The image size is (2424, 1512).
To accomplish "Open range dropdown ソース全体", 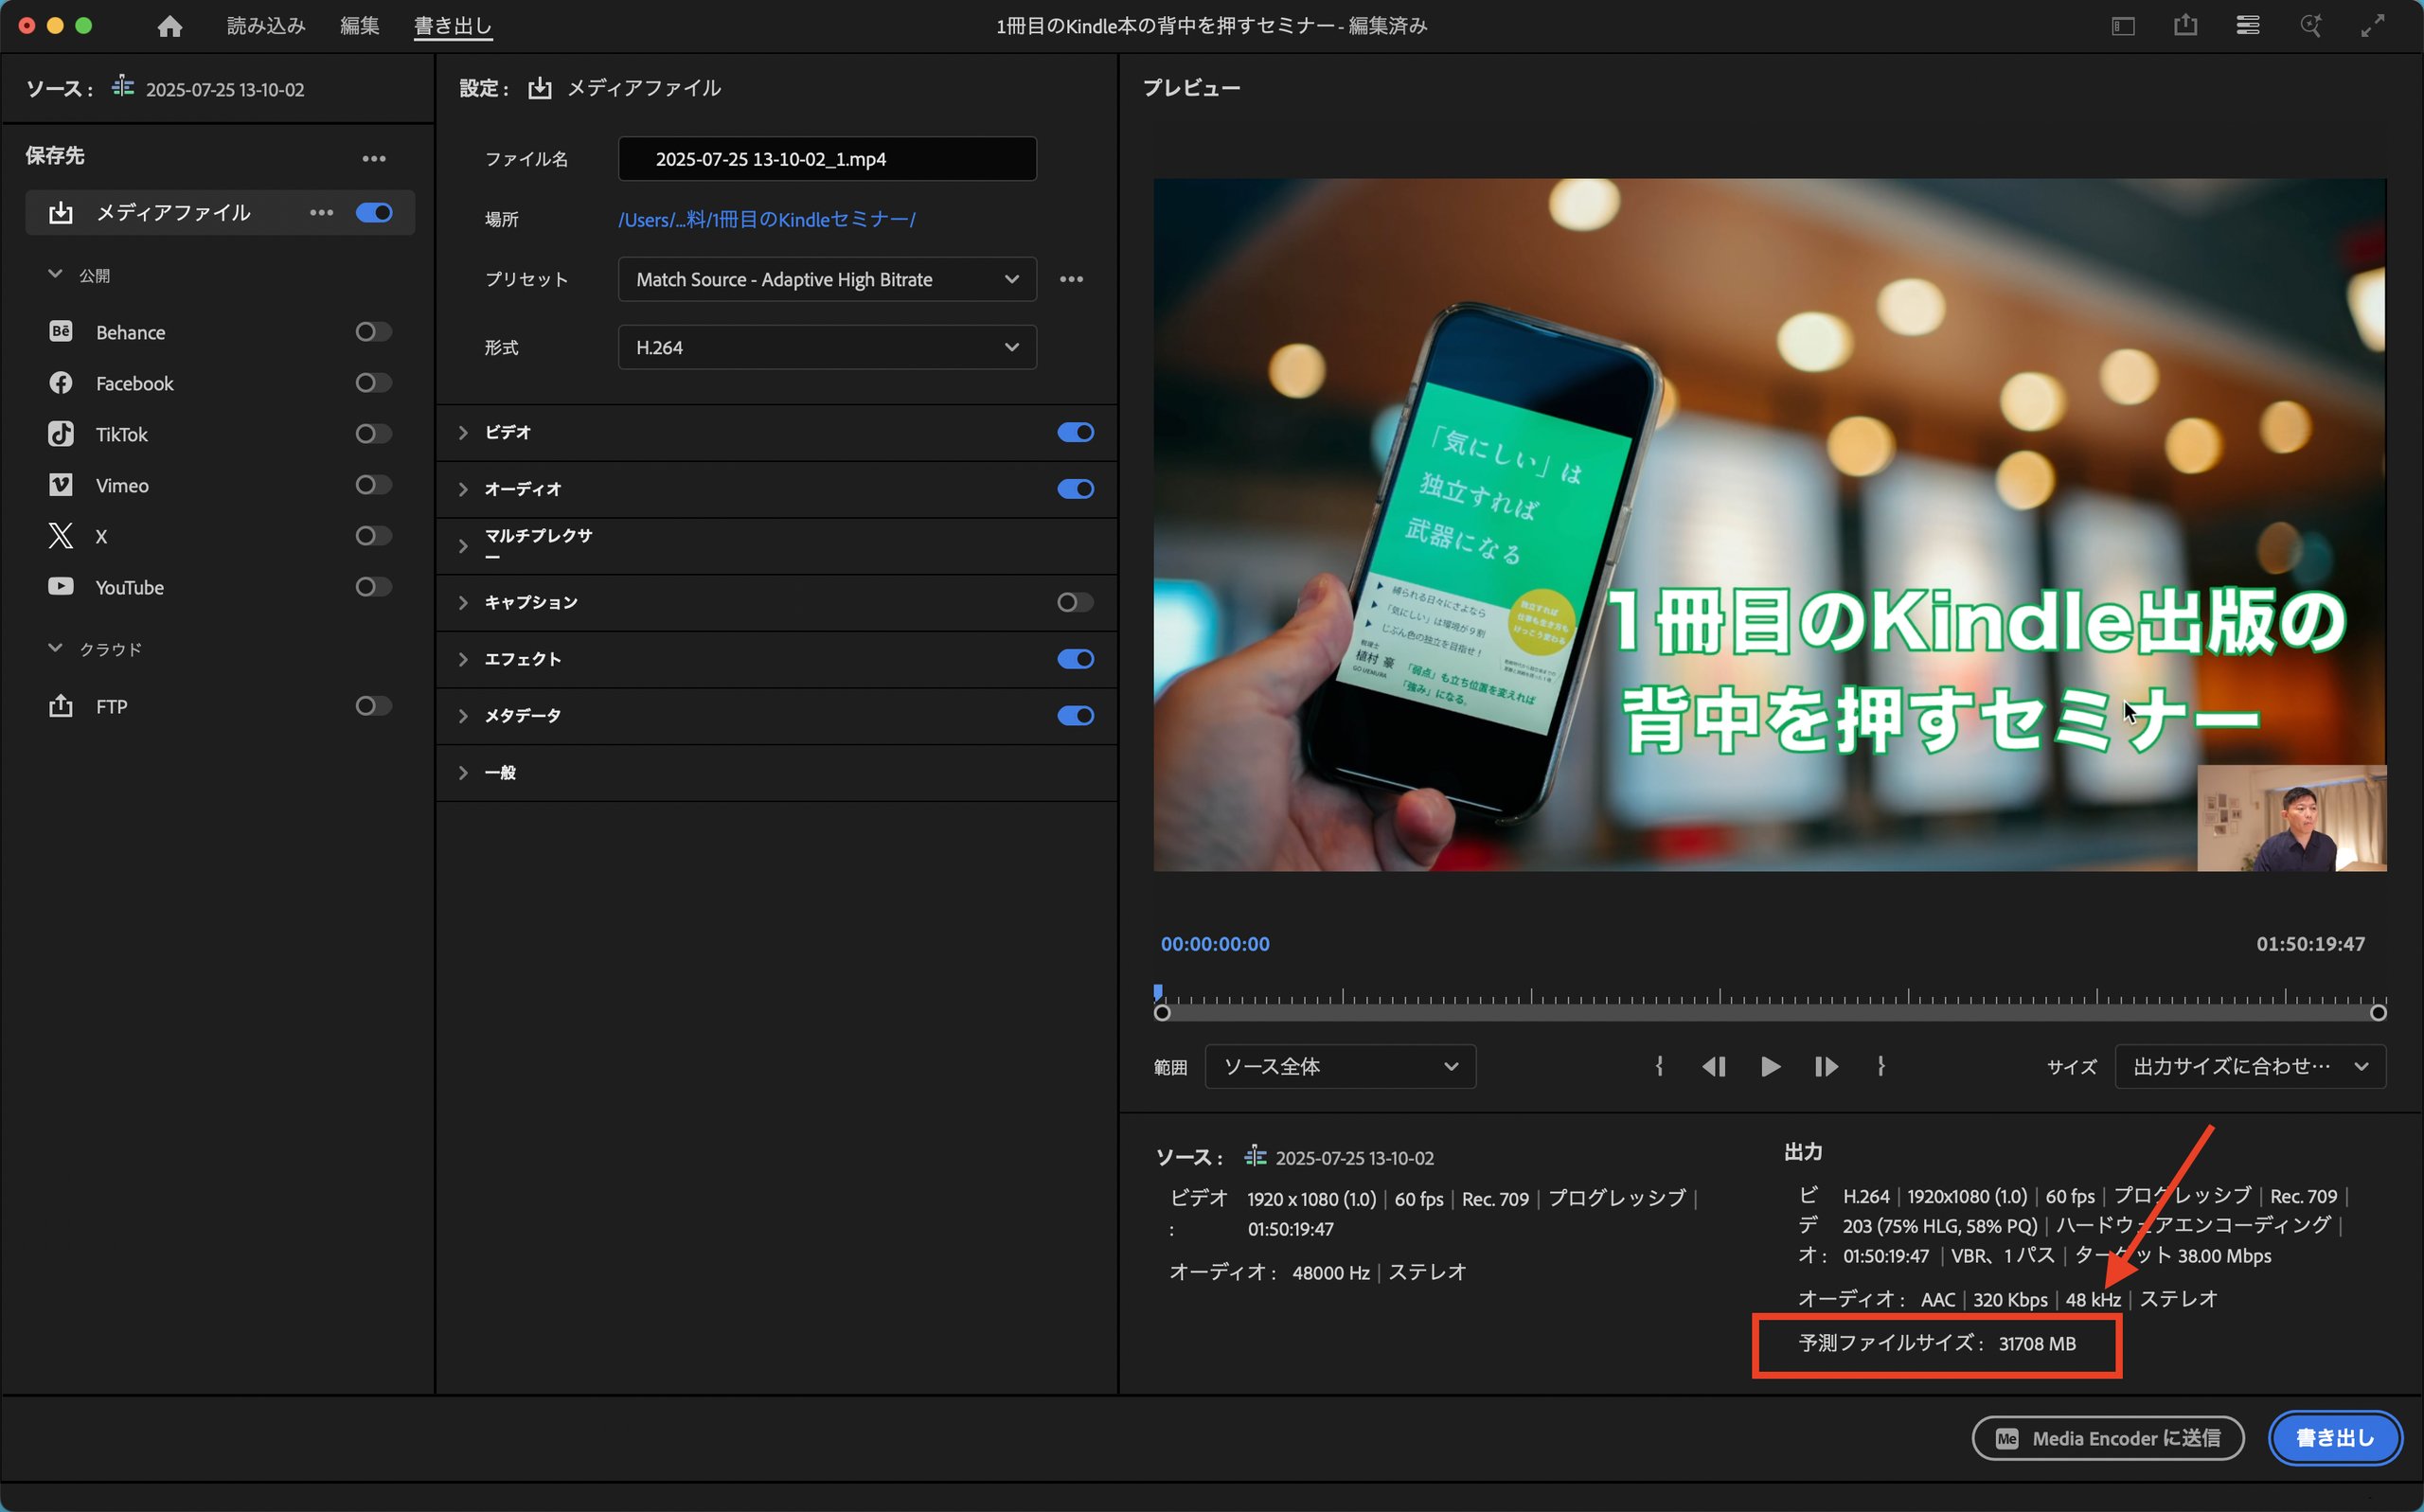I will pos(1340,1066).
